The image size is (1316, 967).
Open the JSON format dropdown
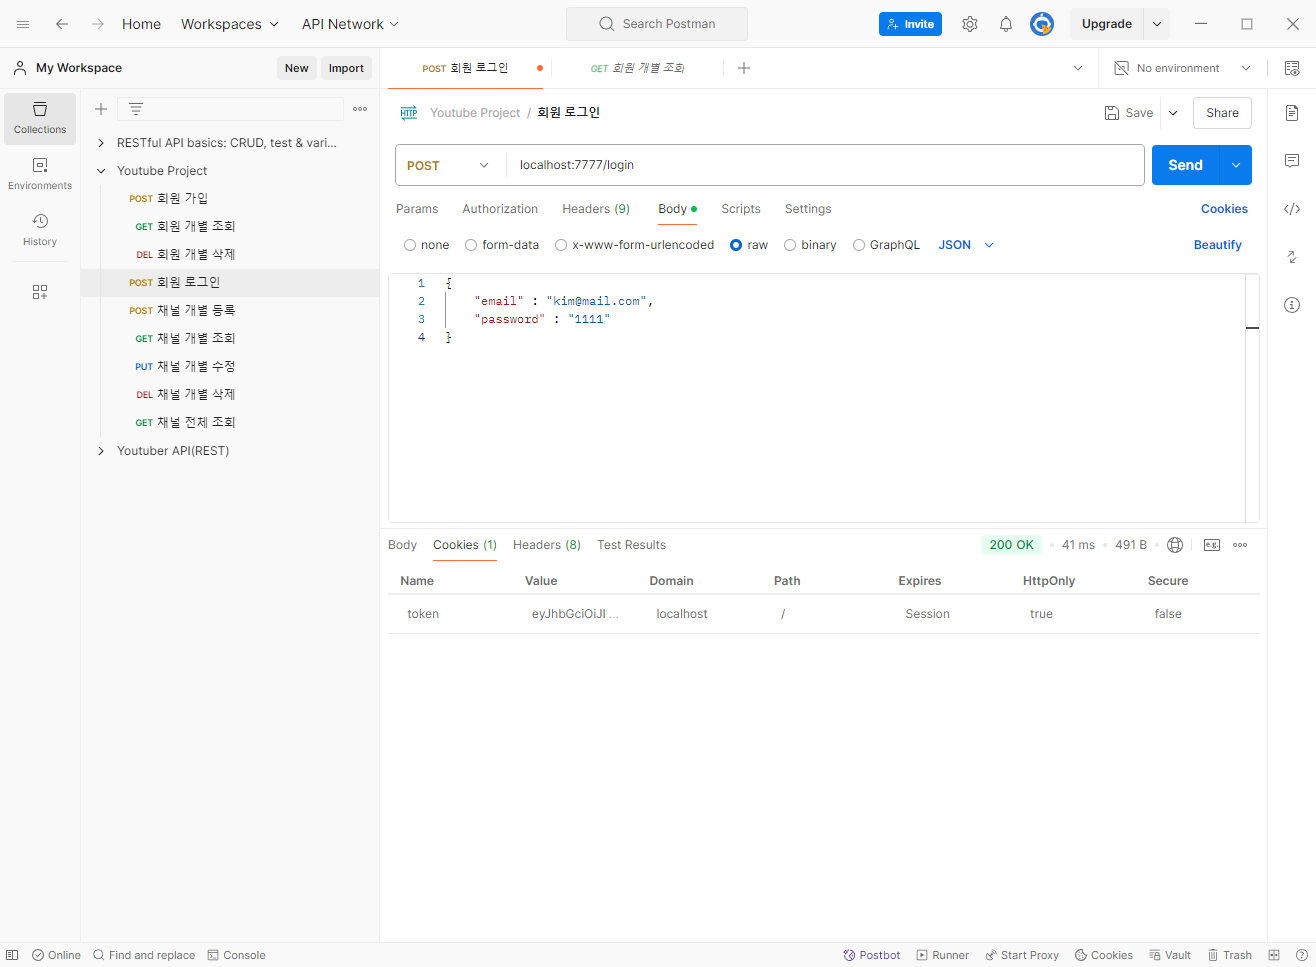[x=966, y=245]
